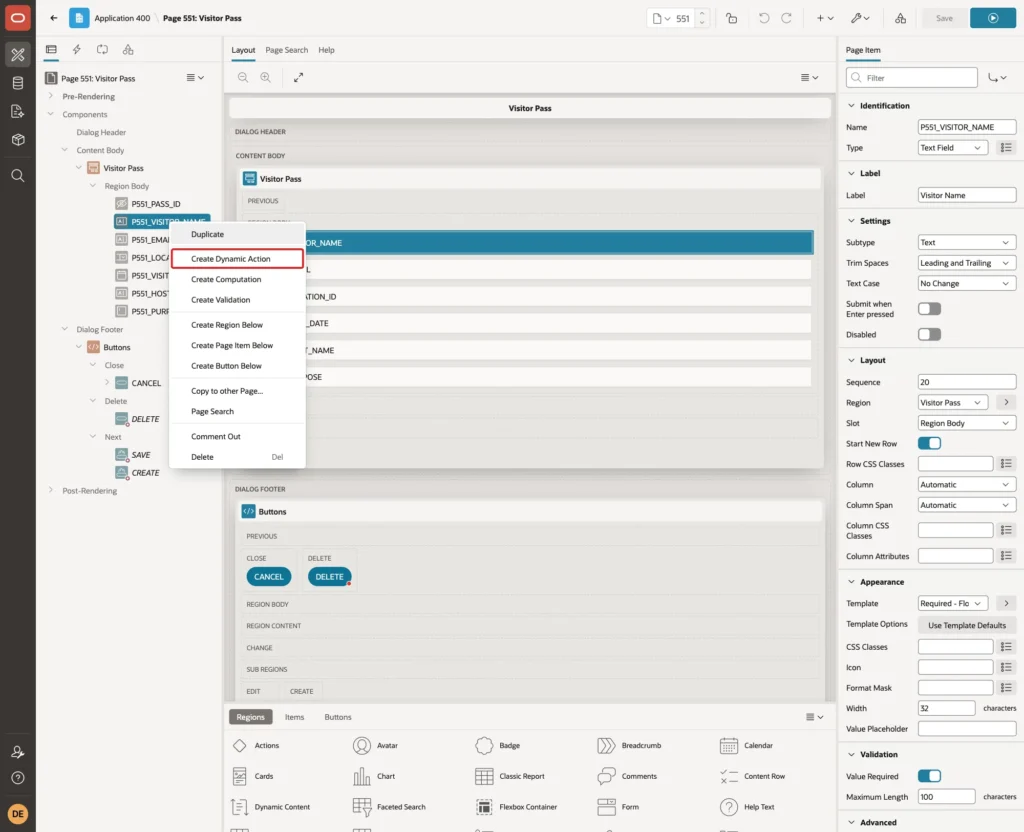This screenshot has width=1024, height=832.
Task: Toggle the Disabled switch
Action: click(929, 334)
